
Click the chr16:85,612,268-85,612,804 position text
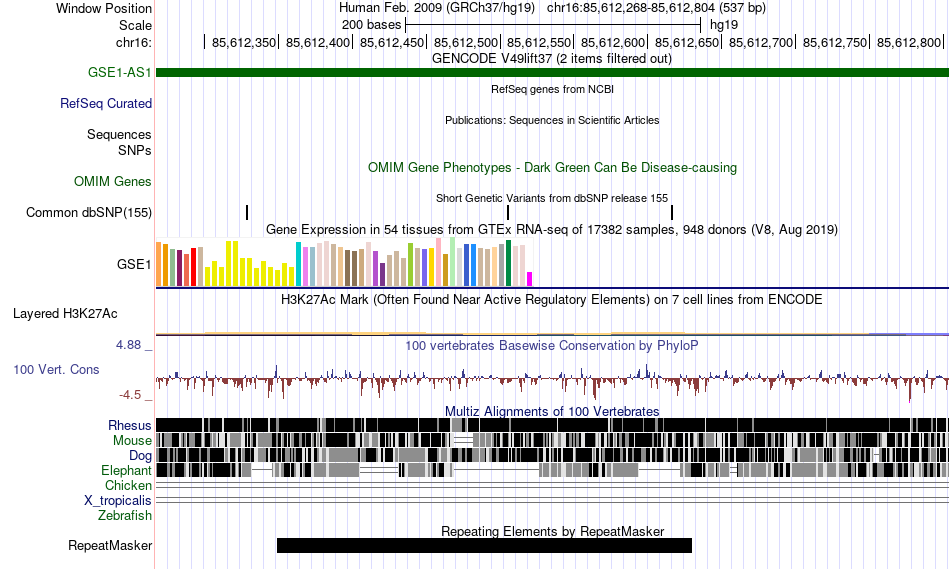coord(656,8)
